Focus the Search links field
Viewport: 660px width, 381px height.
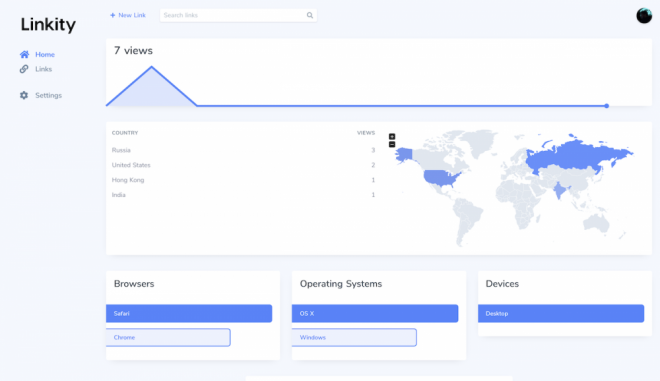point(238,15)
